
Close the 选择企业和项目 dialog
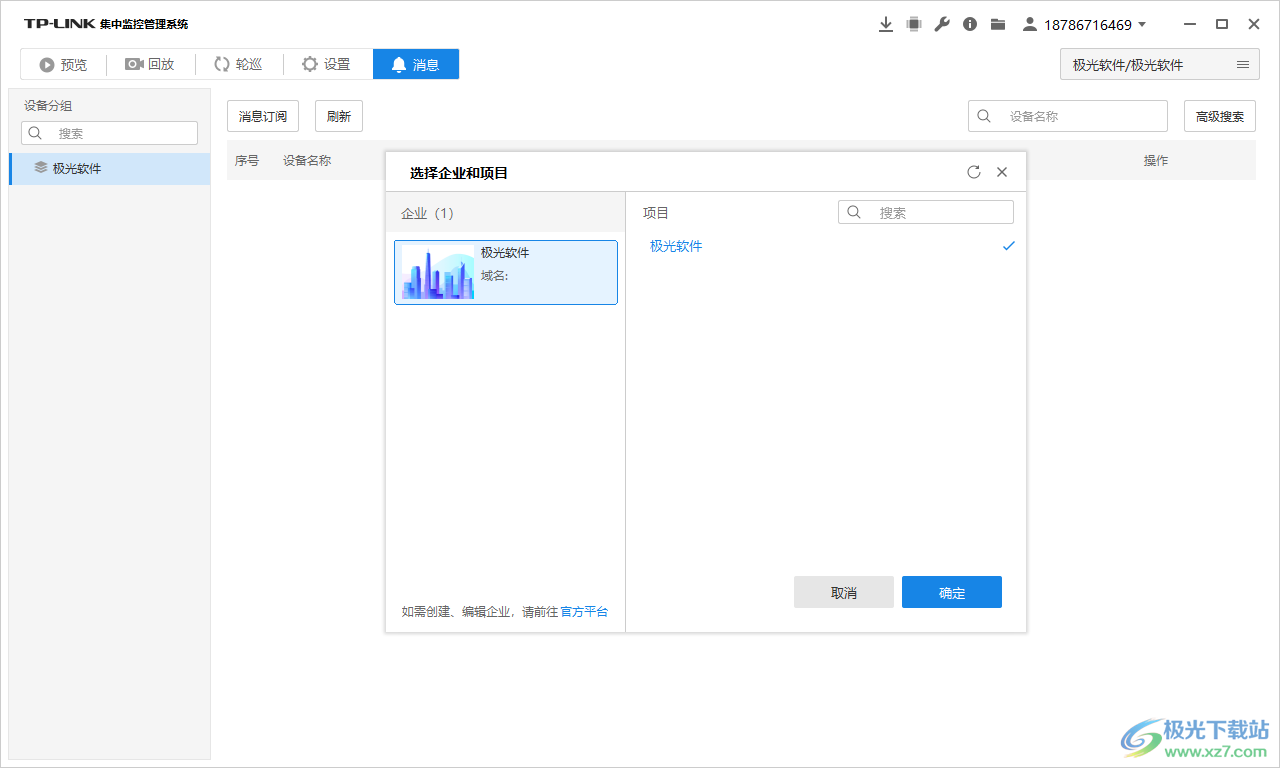pyautogui.click(x=1002, y=172)
